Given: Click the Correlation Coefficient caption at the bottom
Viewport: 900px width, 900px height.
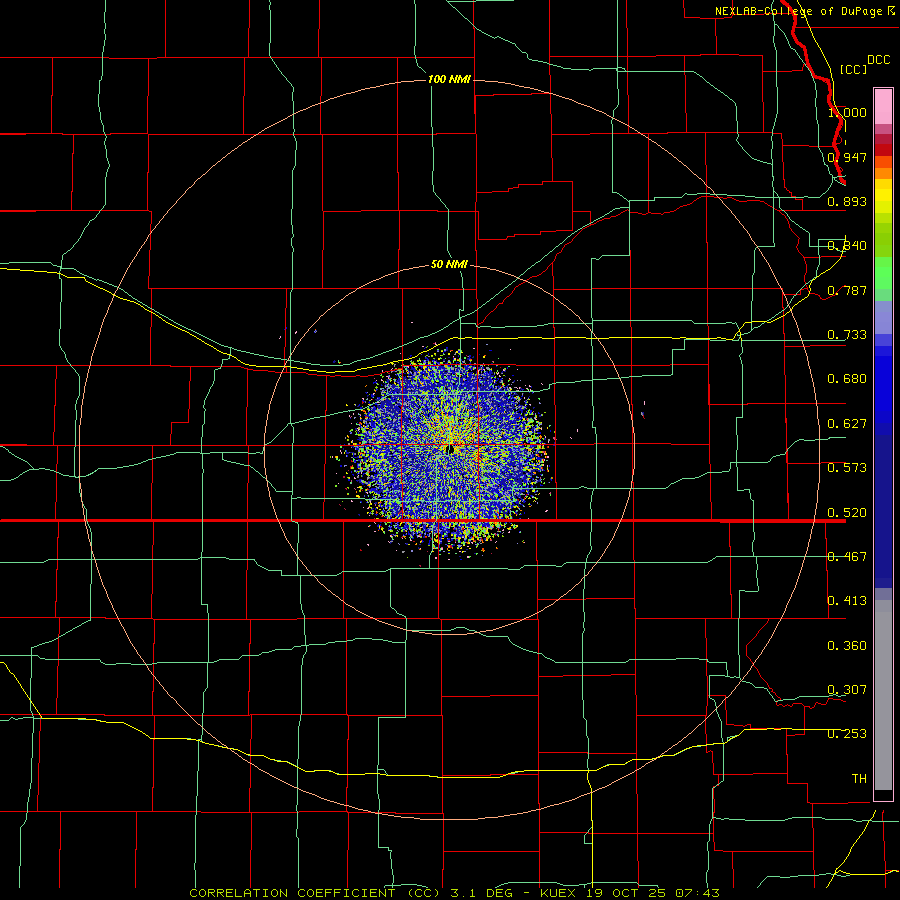Looking at the screenshot, I should point(454,893).
